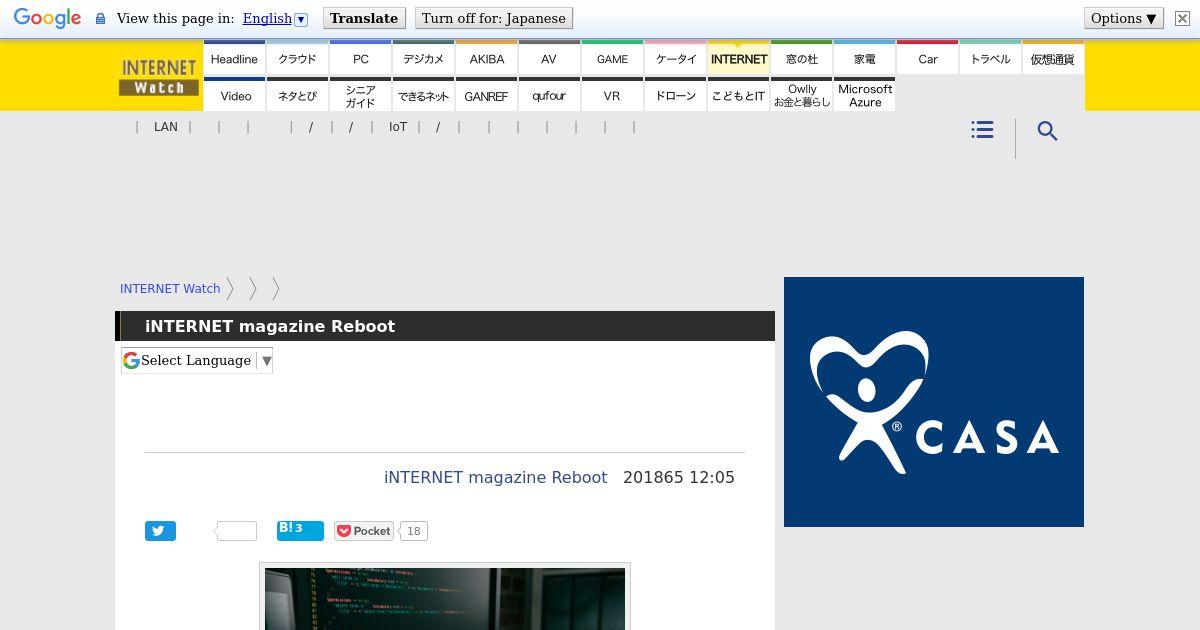Select the INTERNET tab
The width and height of the screenshot is (1200, 630).
tap(739, 58)
